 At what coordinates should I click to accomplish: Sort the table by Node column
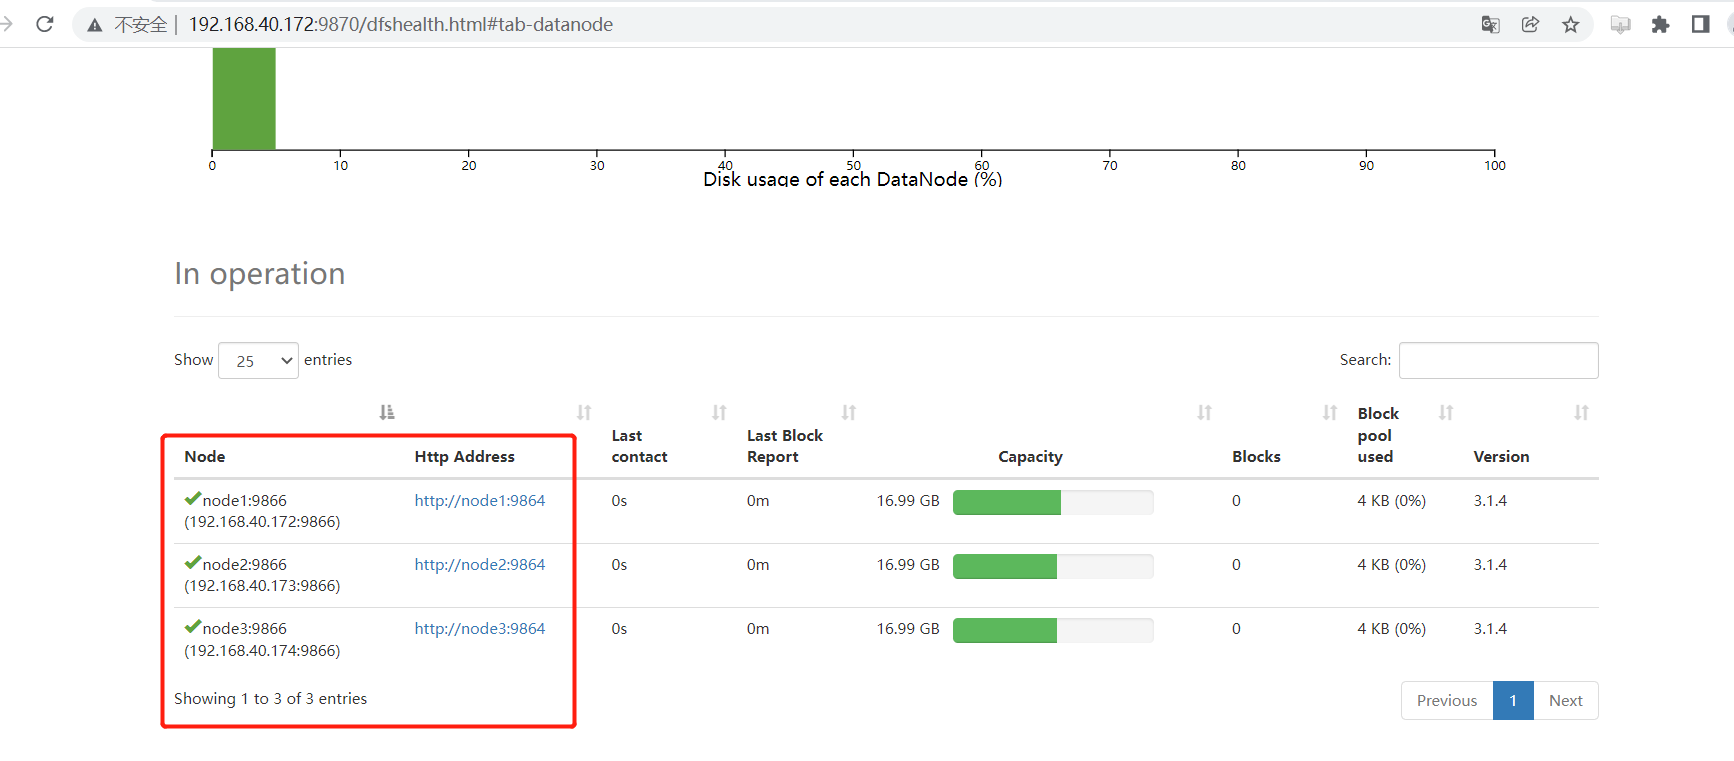click(387, 412)
